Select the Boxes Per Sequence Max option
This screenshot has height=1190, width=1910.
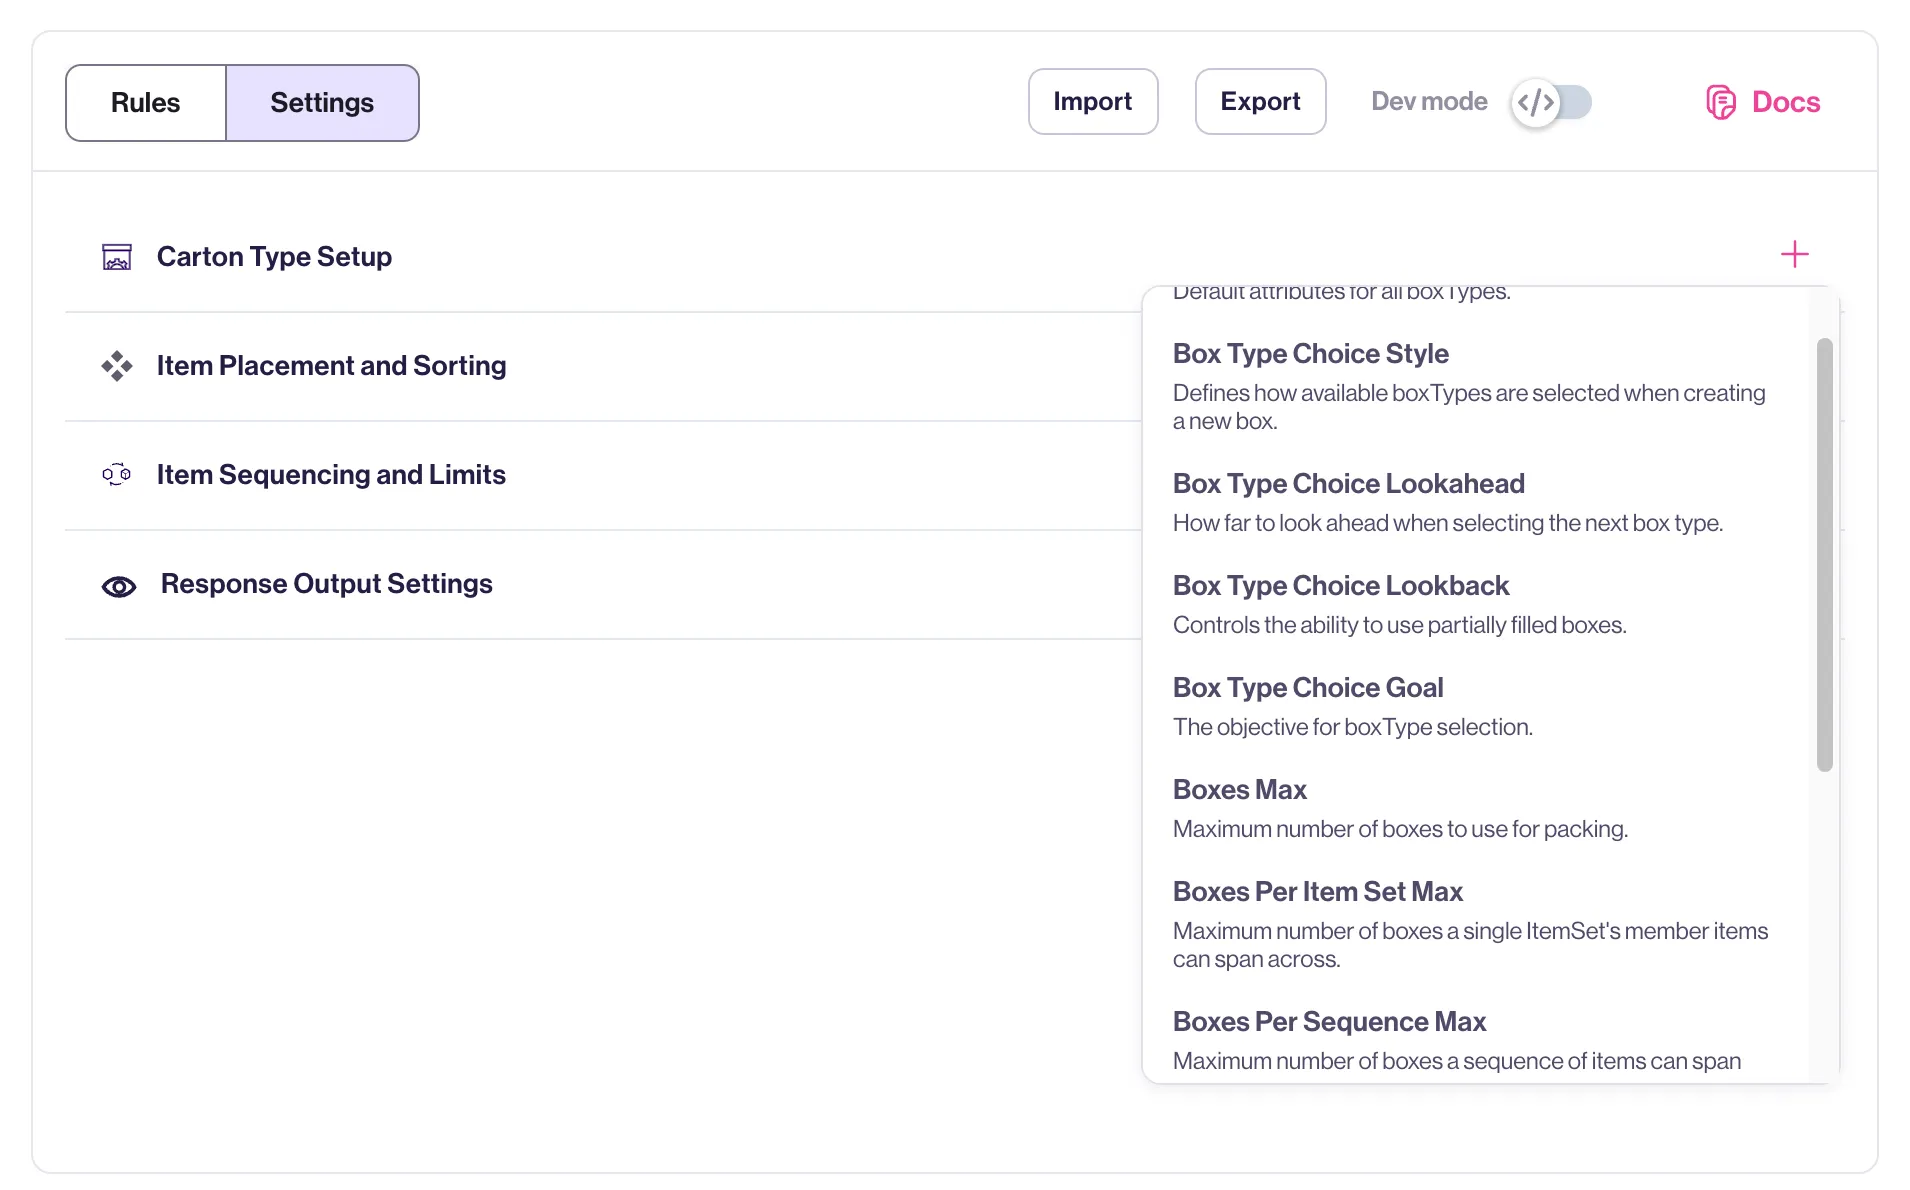point(1475,1040)
